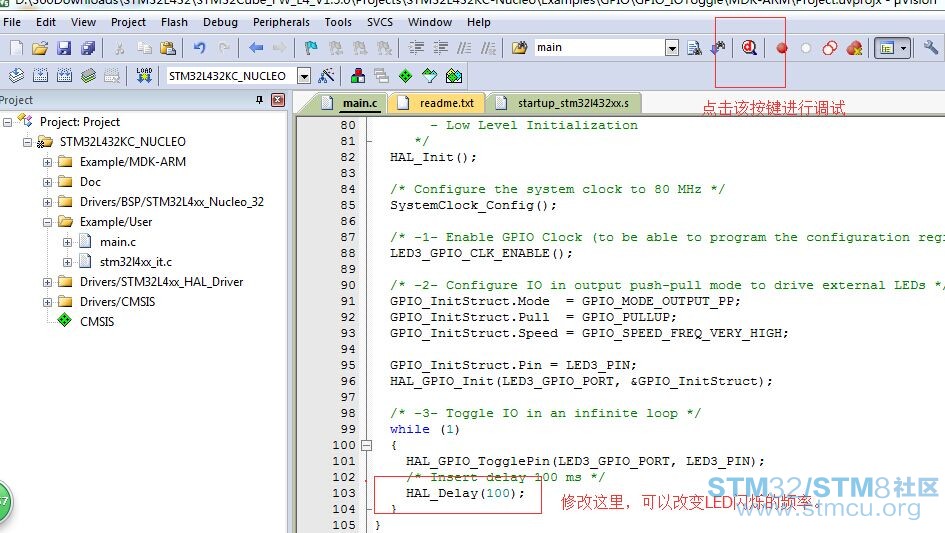Image resolution: width=945 pixels, height=533 pixels.
Task: Collapse the Project: Project root node
Action: click(x=7, y=122)
